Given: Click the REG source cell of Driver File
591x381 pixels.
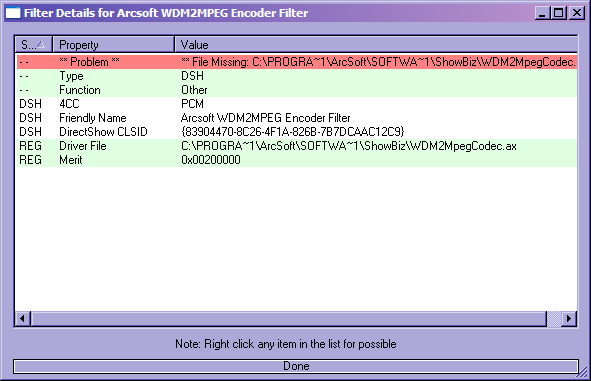Looking at the screenshot, I should pyautogui.click(x=31, y=146).
